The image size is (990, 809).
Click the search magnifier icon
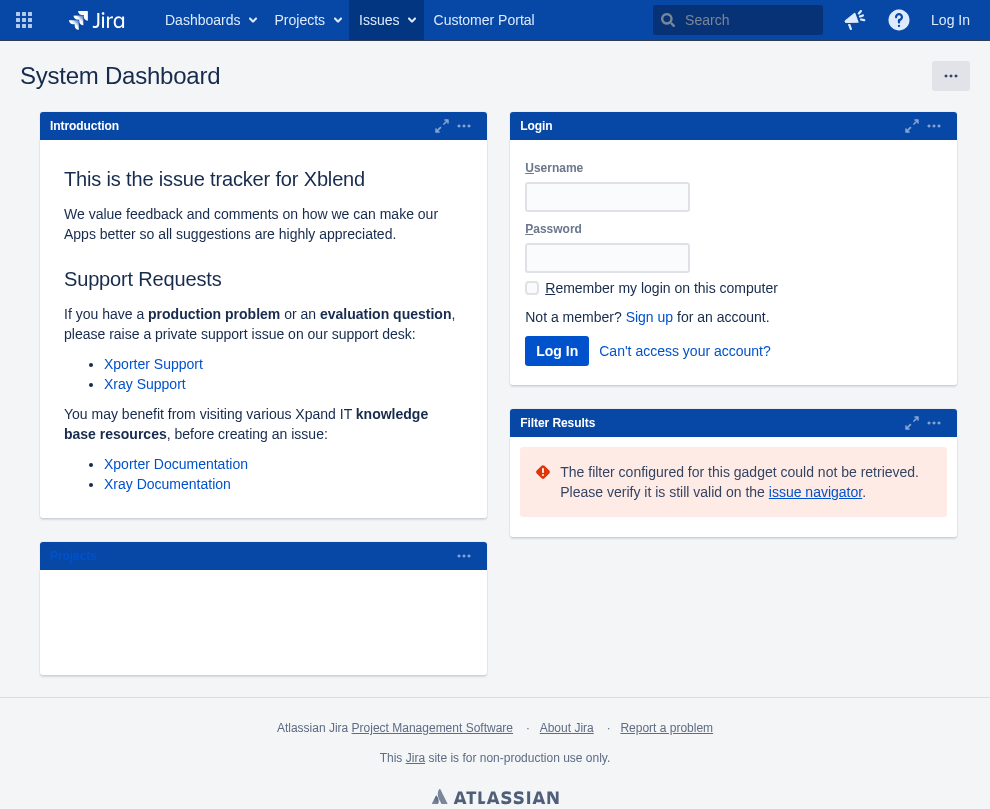(x=667, y=20)
